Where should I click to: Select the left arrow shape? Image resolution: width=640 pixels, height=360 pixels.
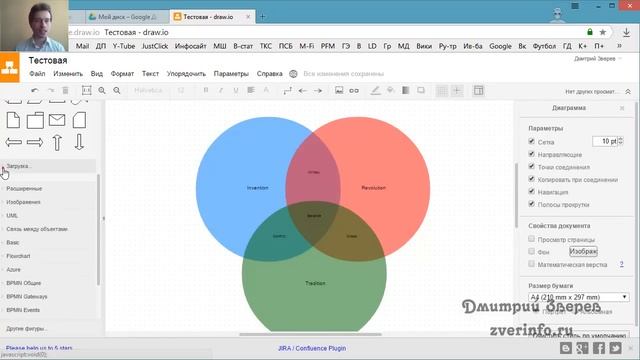[13, 142]
